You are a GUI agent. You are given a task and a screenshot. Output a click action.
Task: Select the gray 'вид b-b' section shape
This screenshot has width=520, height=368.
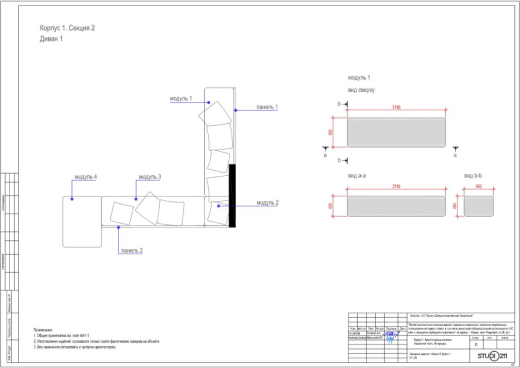[479, 206]
